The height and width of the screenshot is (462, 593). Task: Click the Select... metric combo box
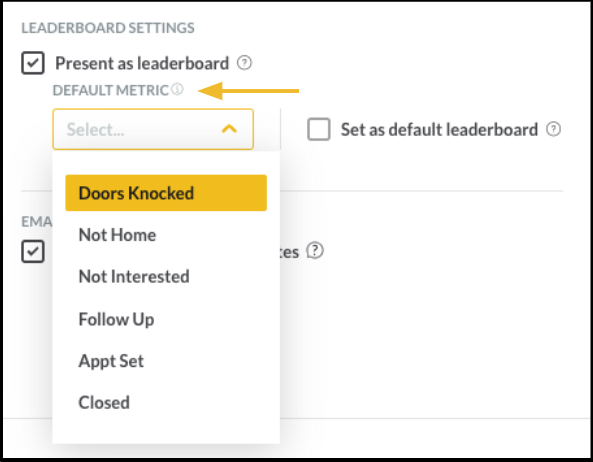click(153, 129)
